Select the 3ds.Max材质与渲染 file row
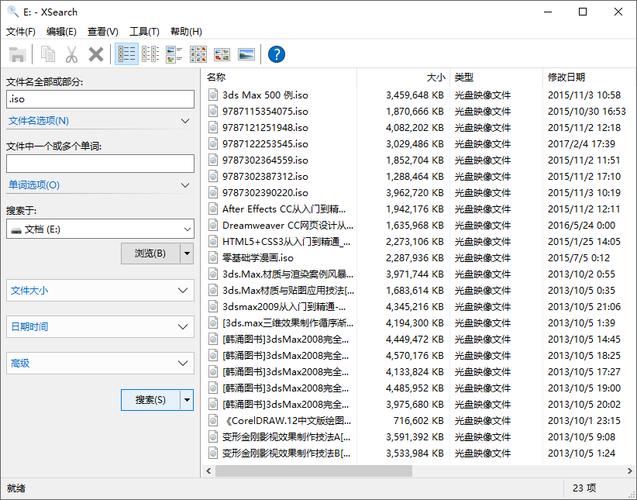Screen dimensions: 637x500 pos(288,274)
